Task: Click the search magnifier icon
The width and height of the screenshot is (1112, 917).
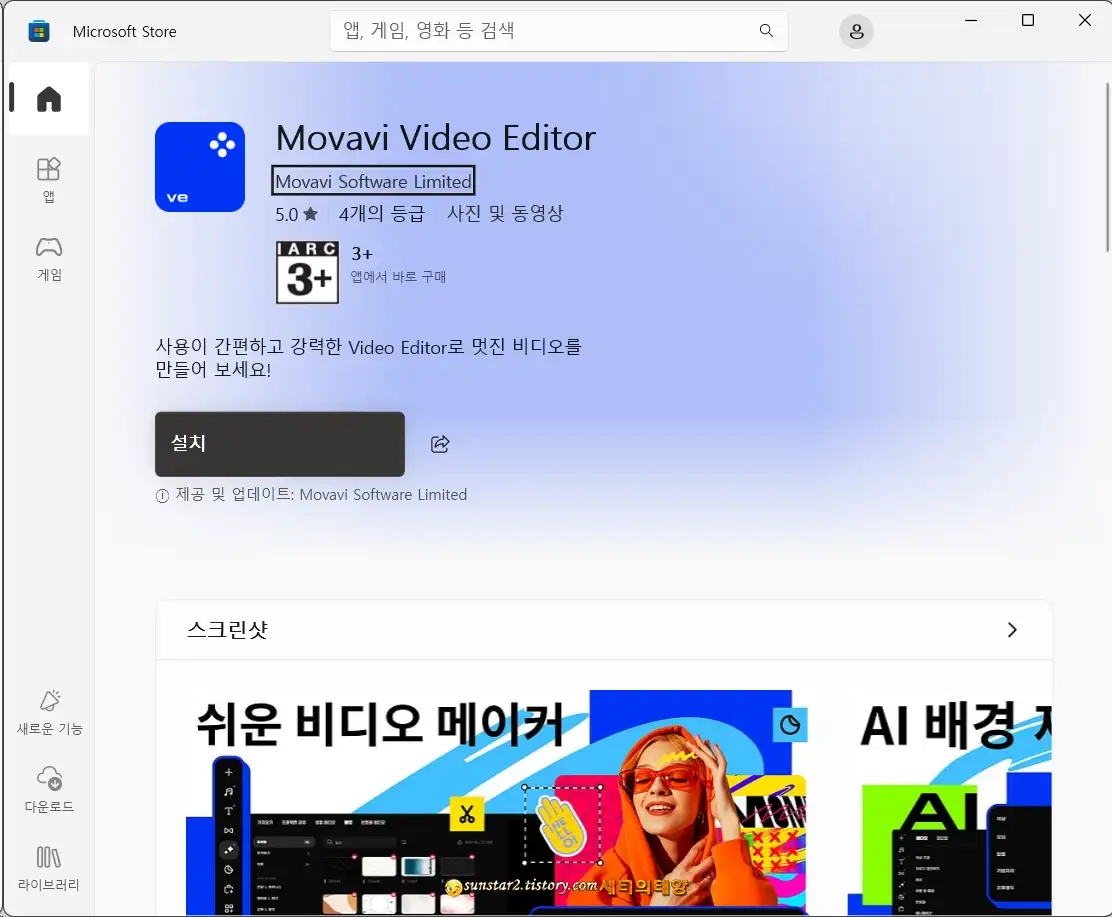Action: [x=766, y=31]
